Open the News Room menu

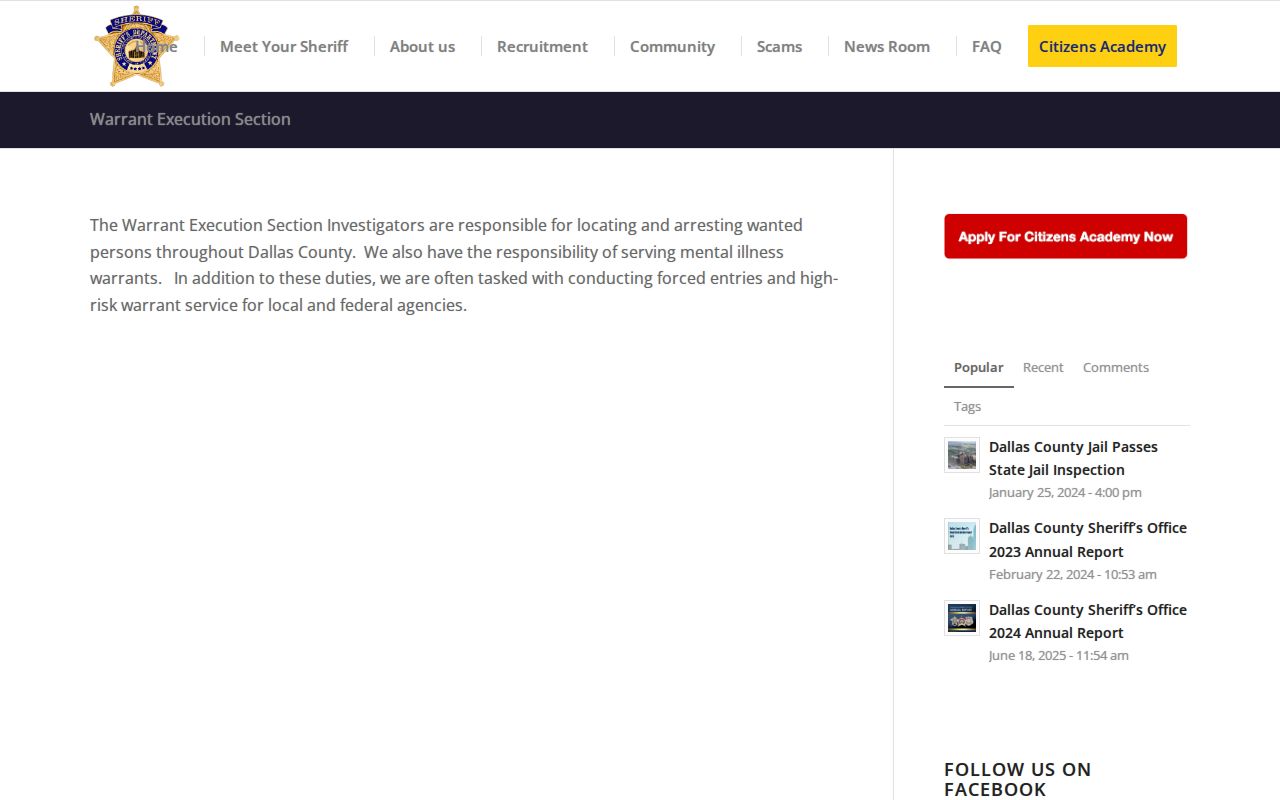(887, 46)
